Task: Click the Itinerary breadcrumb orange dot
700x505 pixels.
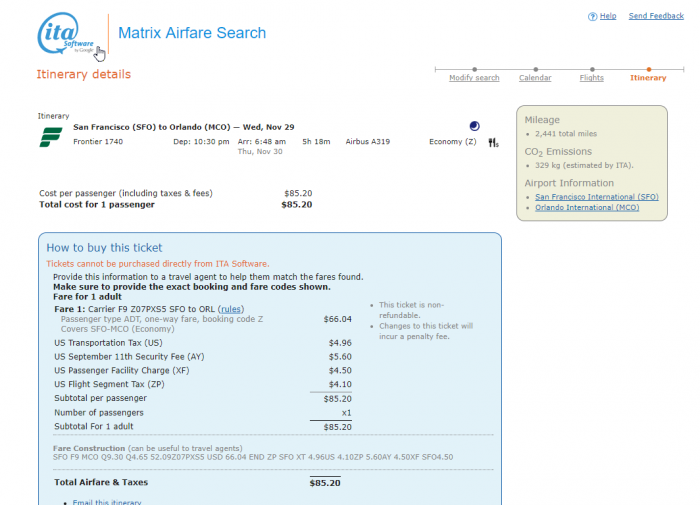Action: (649, 69)
